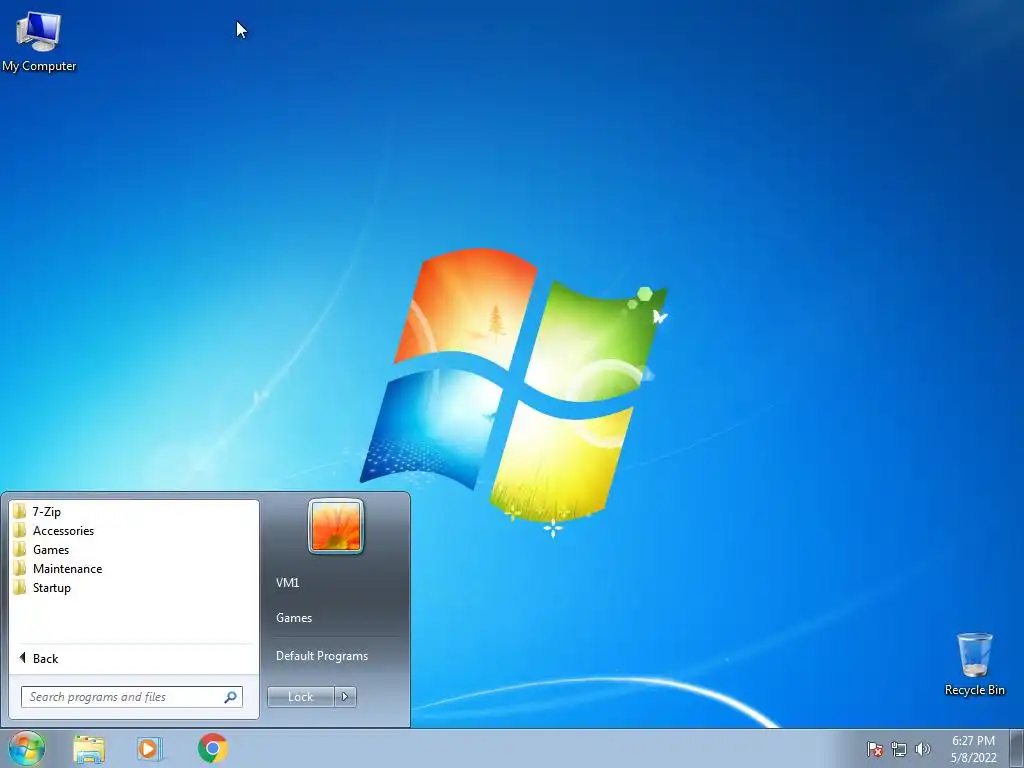
Task: Open the network status tray icon
Action: tap(899, 749)
